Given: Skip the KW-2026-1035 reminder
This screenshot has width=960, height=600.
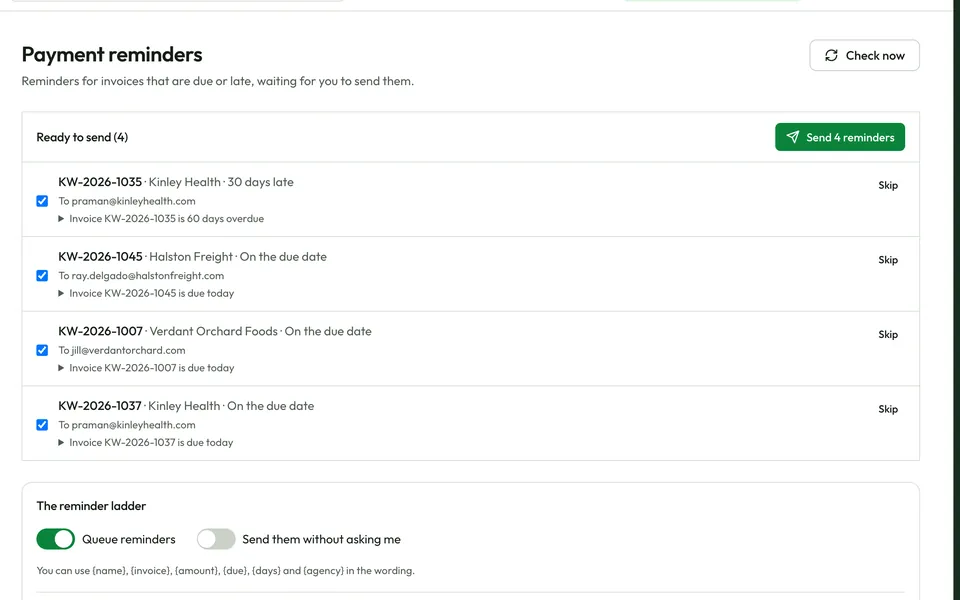Looking at the screenshot, I should click(x=888, y=186).
